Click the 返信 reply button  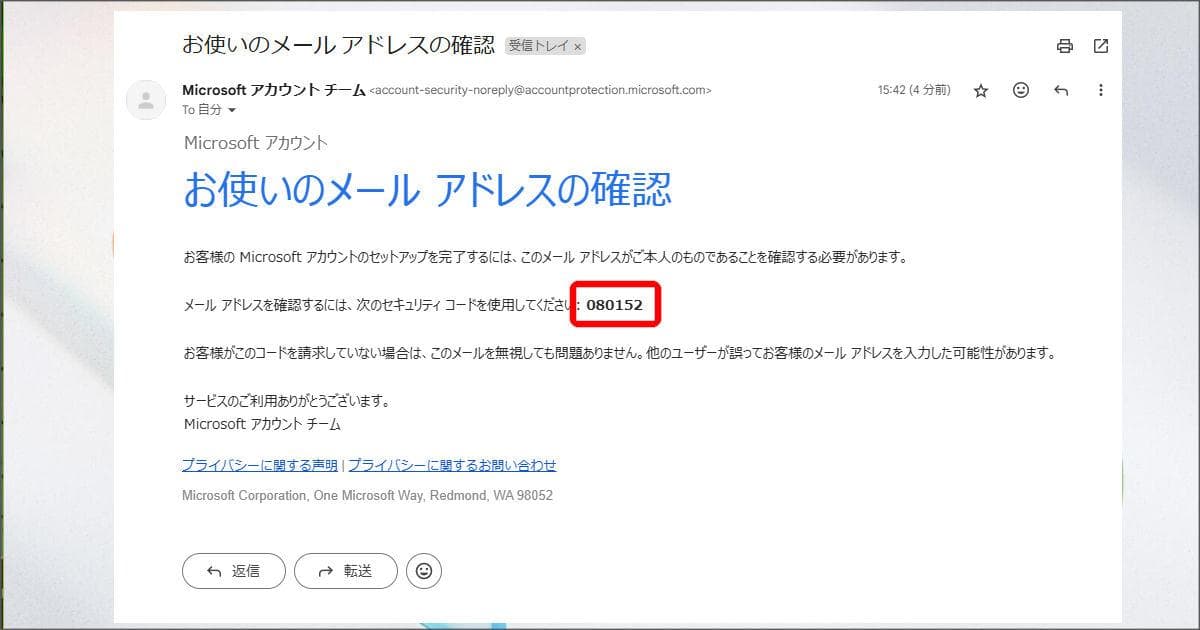pos(234,571)
